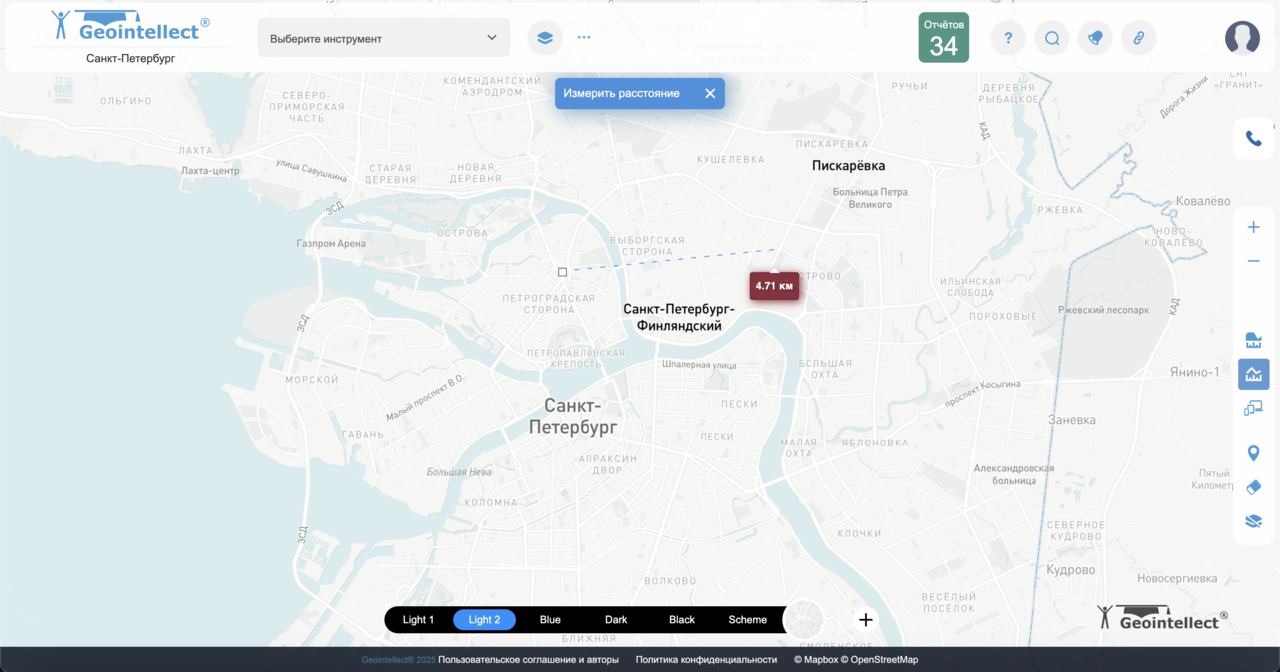Select the Dark map style
The height and width of the screenshot is (672, 1280).
(x=616, y=620)
